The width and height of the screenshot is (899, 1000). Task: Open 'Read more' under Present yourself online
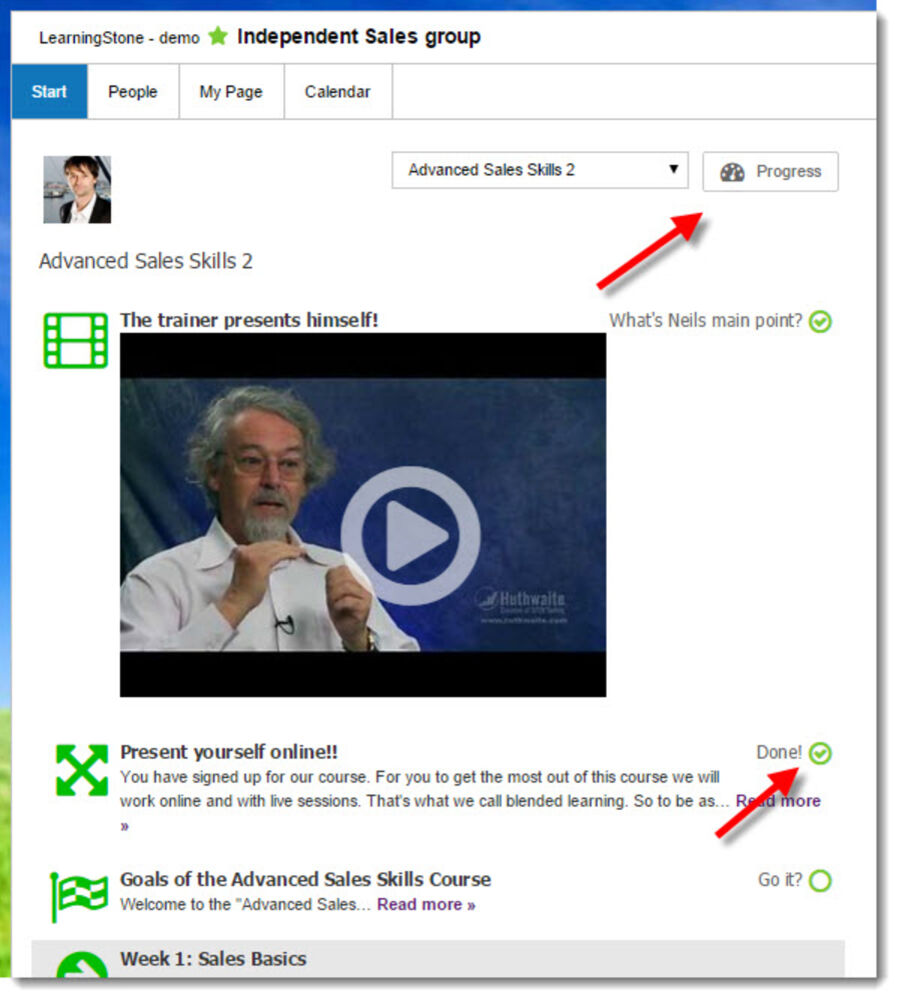tap(777, 801)
